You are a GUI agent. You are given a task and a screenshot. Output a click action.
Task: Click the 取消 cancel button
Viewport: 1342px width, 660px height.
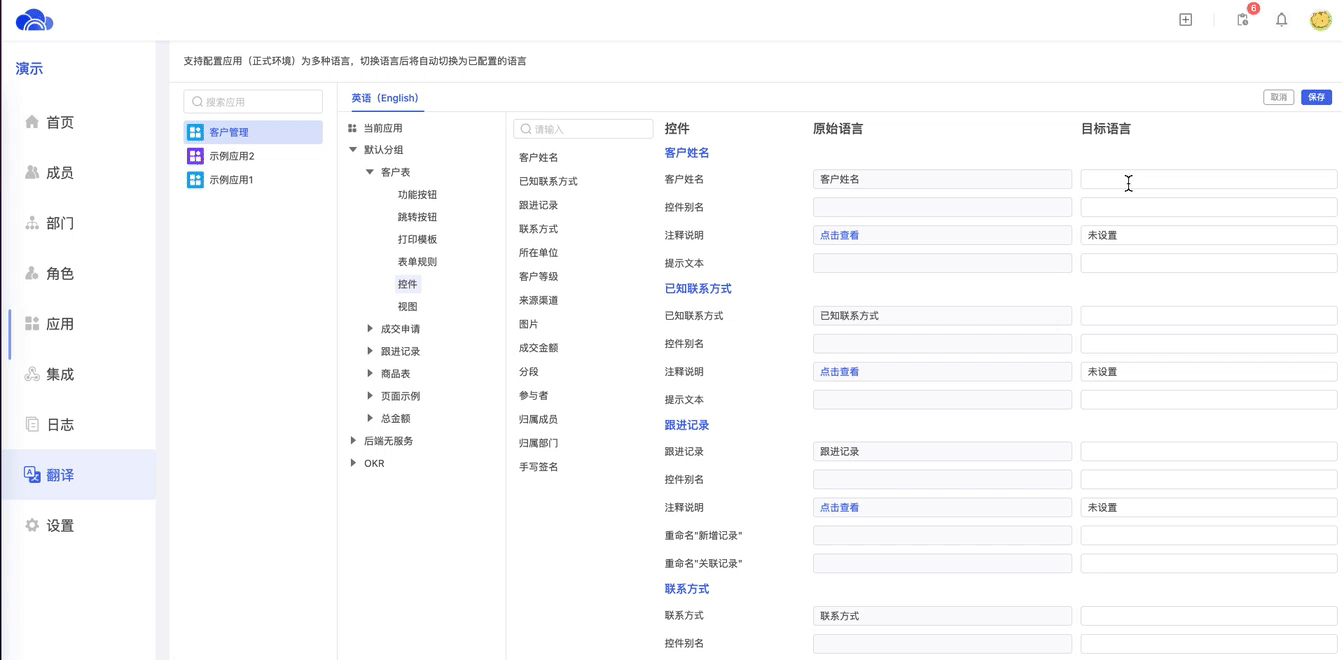pyautogui.click(x=1278, y=97)
